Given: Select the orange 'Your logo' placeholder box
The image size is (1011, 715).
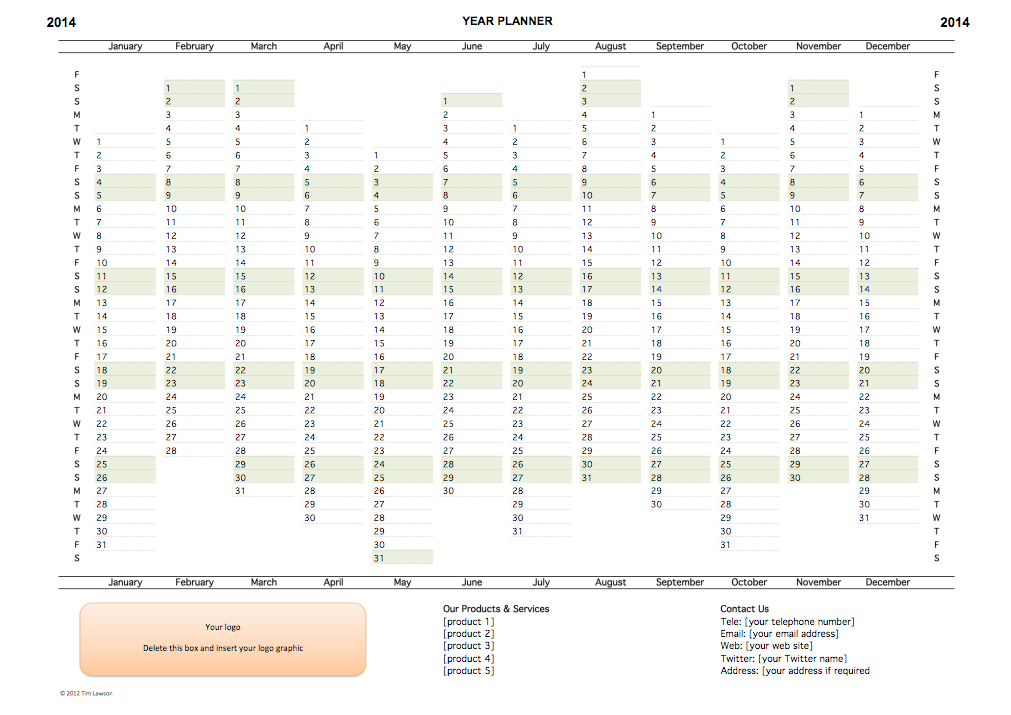Looking at the screenshot, I should tap(223, 638).
